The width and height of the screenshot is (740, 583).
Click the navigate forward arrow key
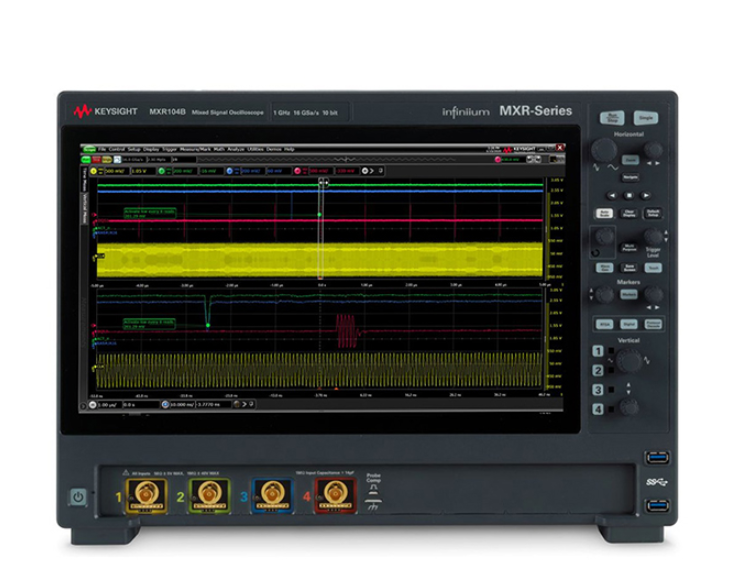646,195
